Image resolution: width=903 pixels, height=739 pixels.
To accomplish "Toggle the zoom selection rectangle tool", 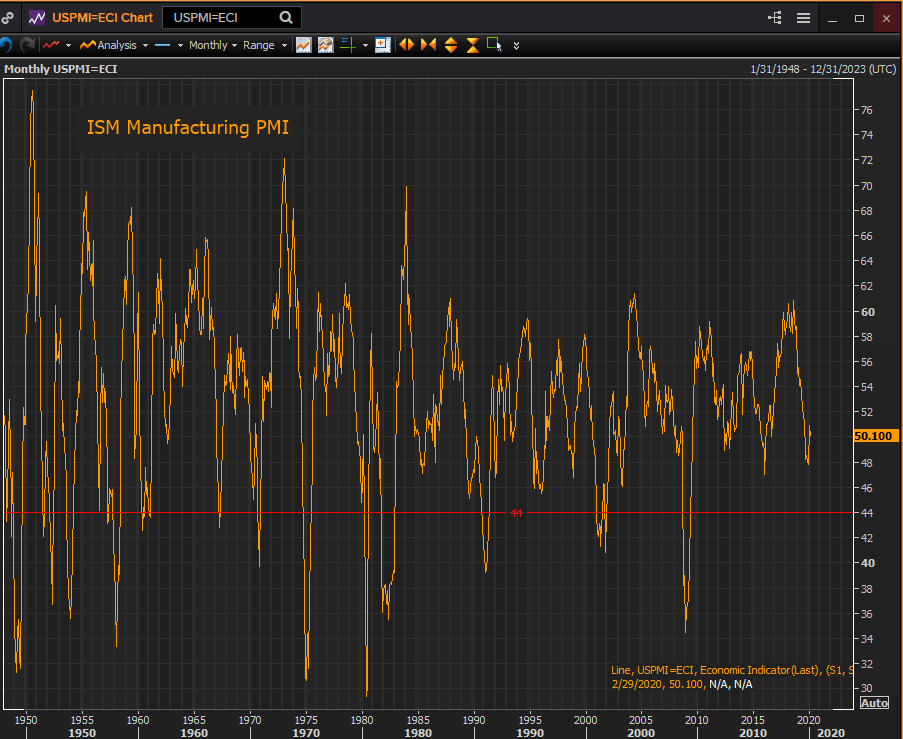I will point(494,45).
